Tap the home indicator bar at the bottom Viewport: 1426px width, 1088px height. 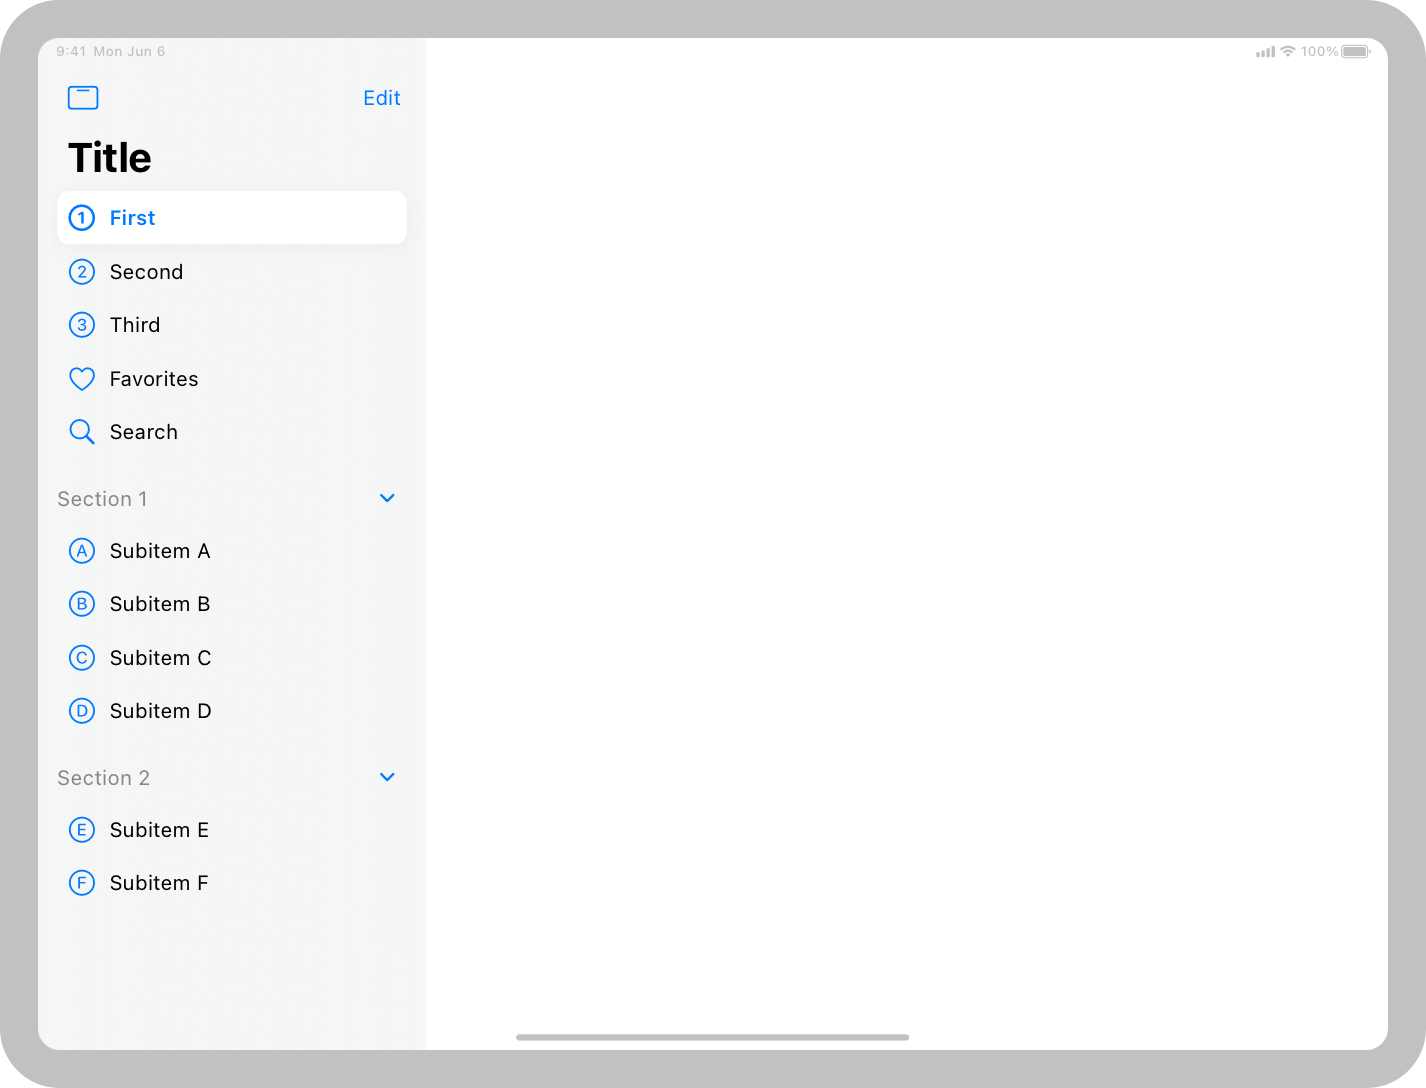point(712,1037)
